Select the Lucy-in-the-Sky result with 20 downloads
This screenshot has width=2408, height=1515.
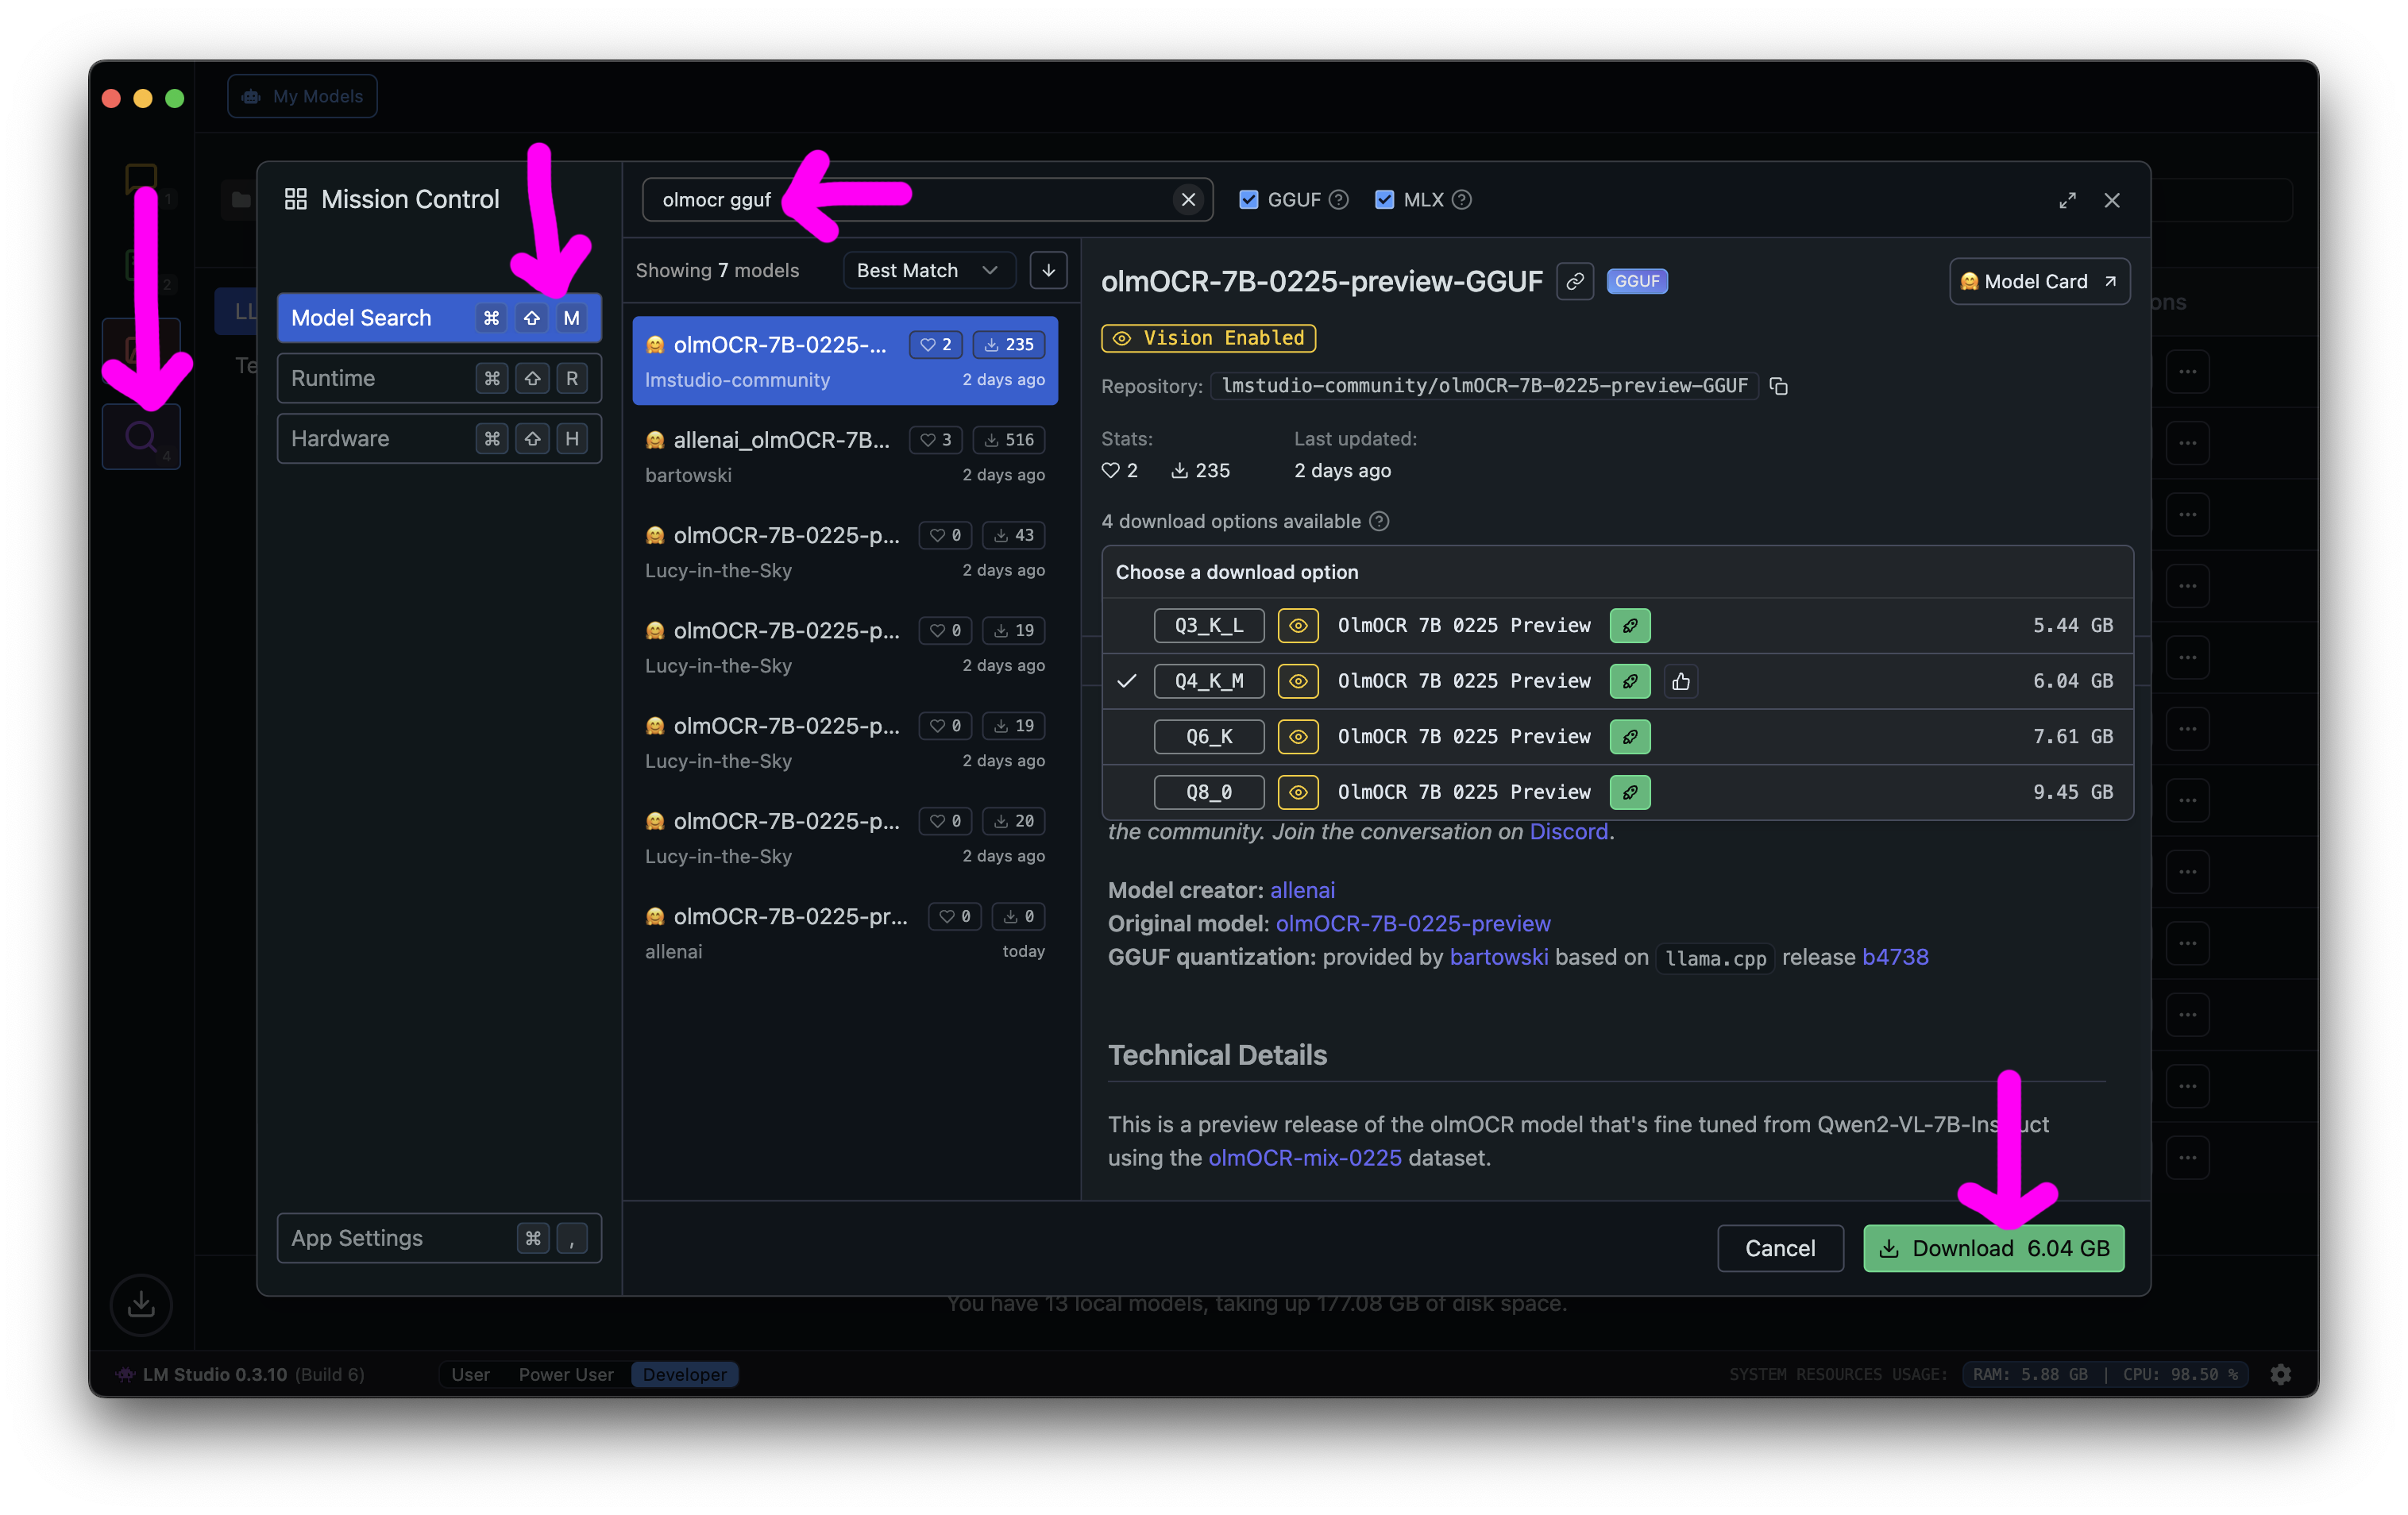(x=845, y=838)
